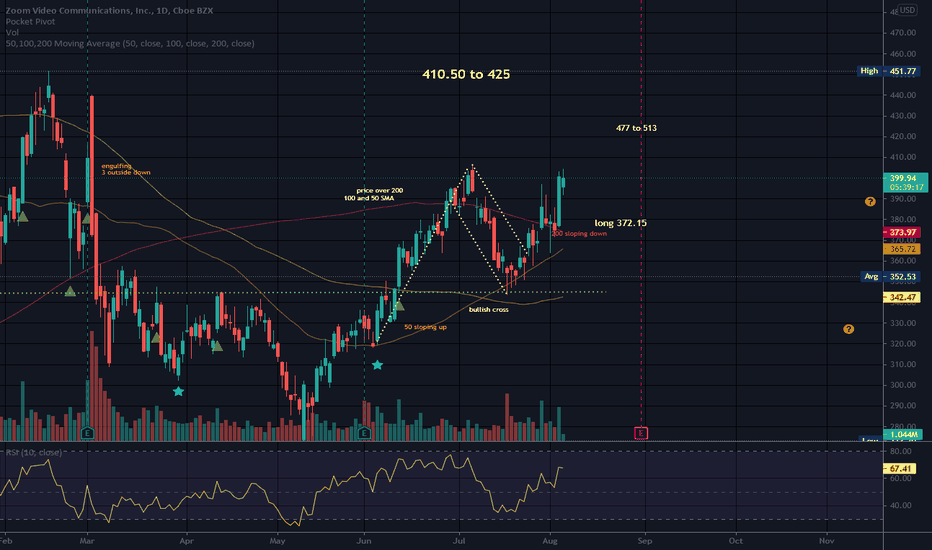The image size is (932, 550).
Task: Click the yellow 342.47 moving average label
Action: coord(902,297)
